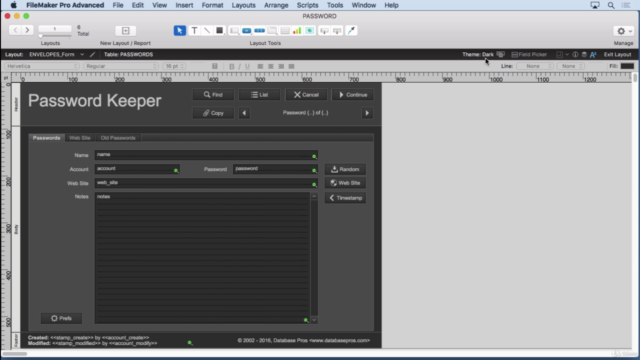
Task: Open the Regular font style dropdown
Action: [121, 66]
